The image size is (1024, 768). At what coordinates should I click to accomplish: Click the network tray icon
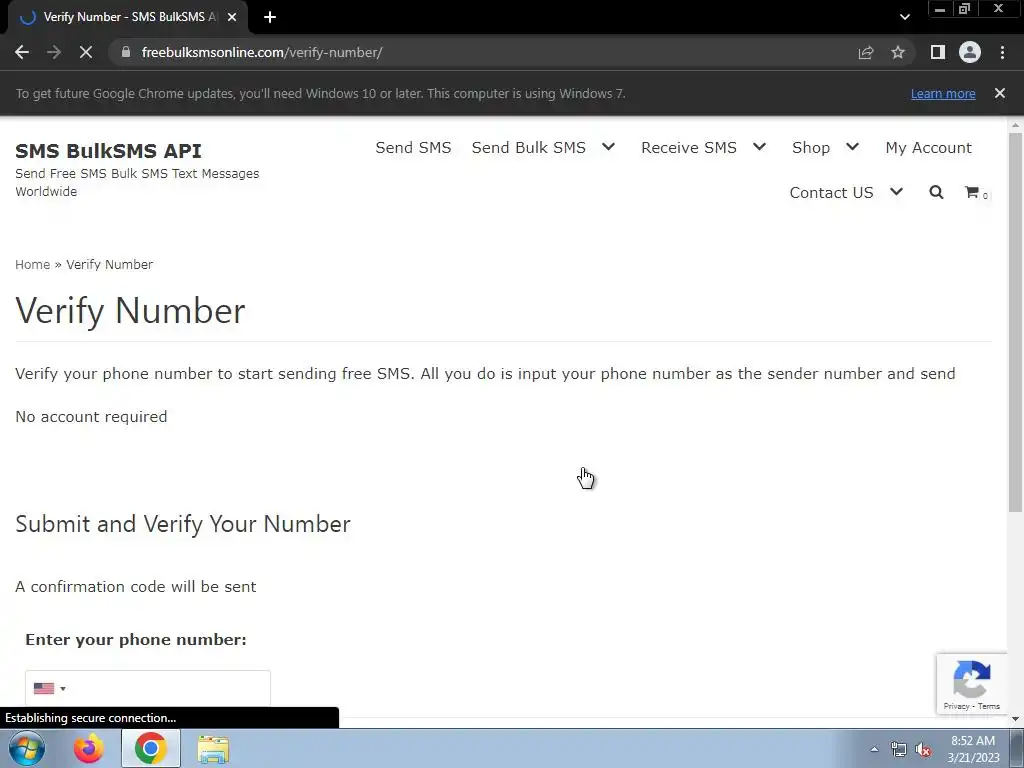click(x=899, y=749)
